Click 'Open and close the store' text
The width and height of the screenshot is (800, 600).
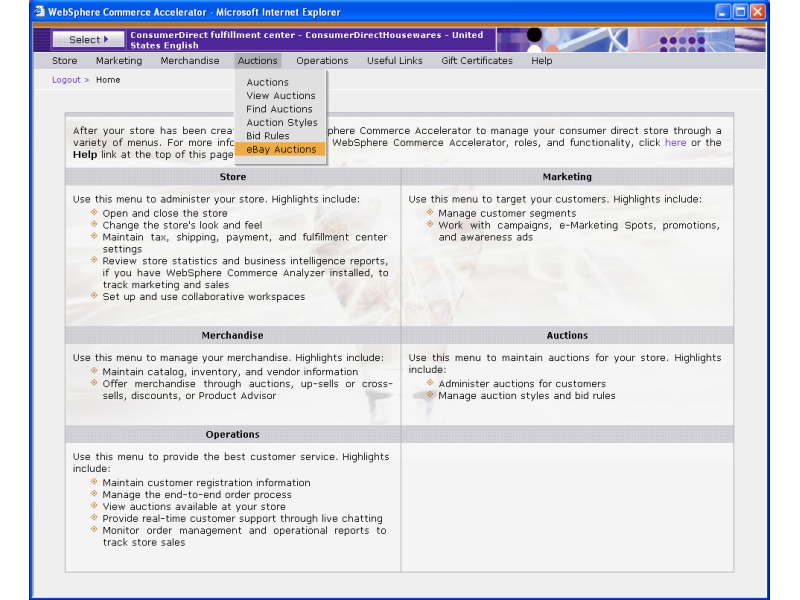tap(165, 213)
